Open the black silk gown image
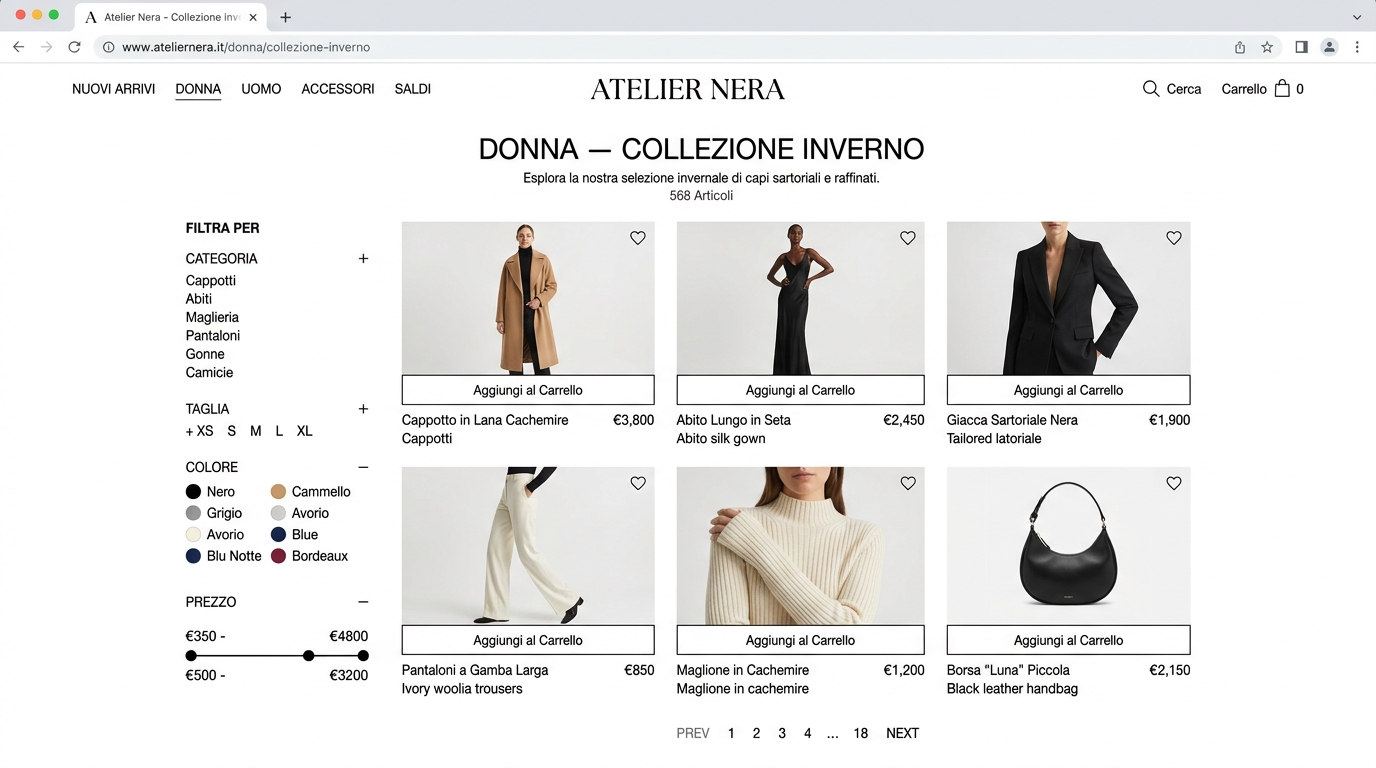Image resolution: width=1376 pixels, height=768 pixels. click(800, 298)
